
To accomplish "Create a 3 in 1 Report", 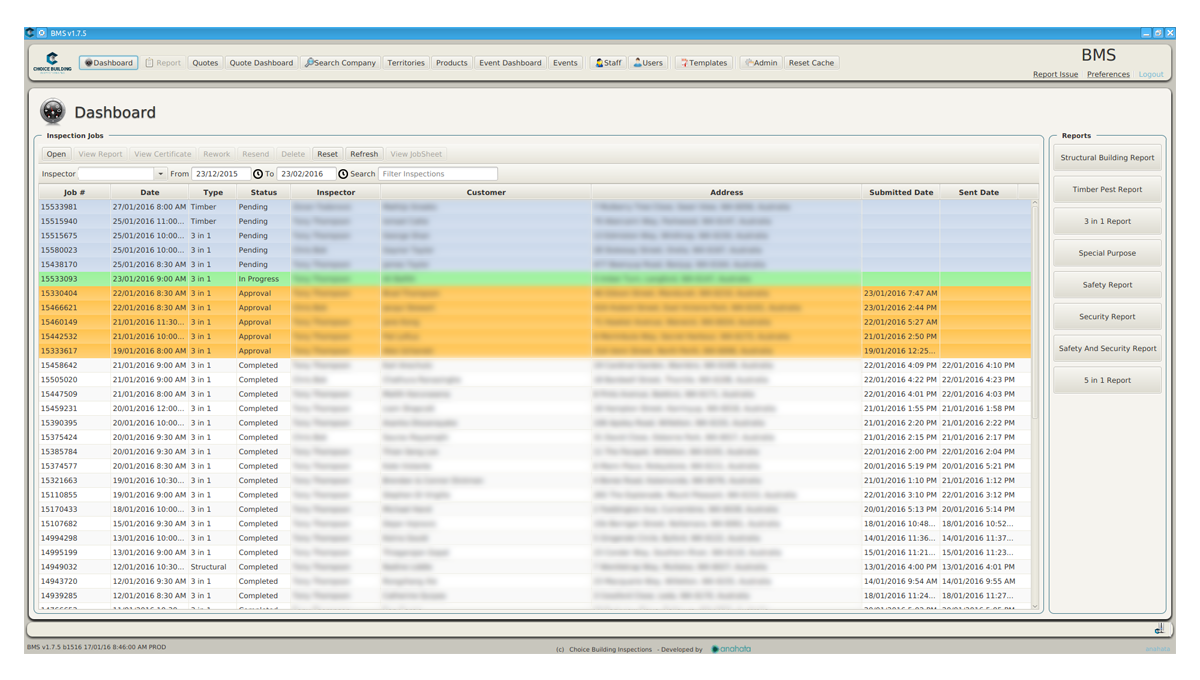I will tap(1107, 222).
